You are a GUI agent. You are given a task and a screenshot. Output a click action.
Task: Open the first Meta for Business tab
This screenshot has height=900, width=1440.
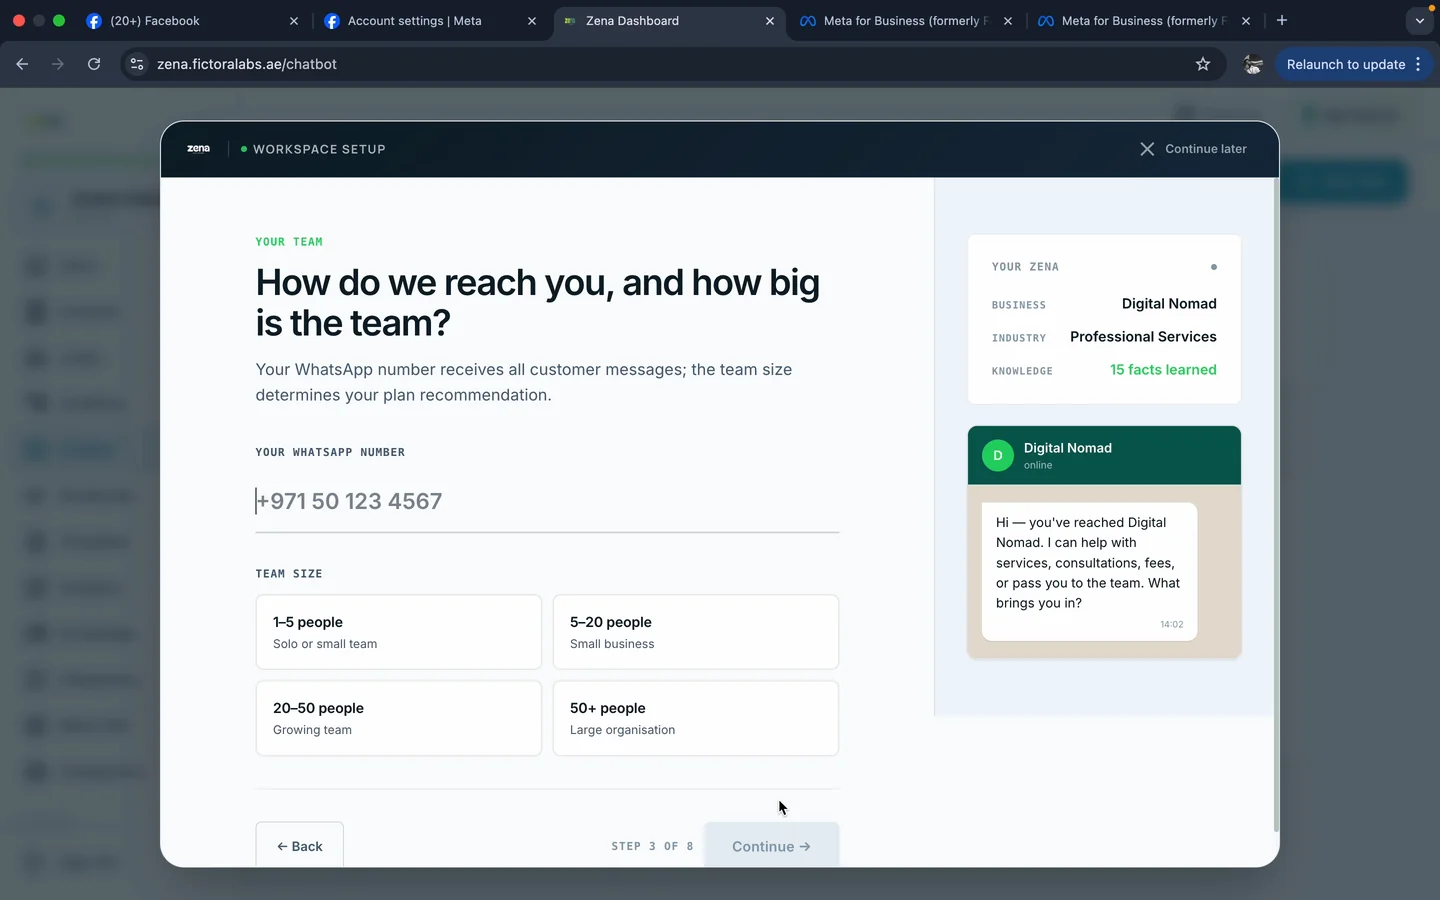(905, 21)
